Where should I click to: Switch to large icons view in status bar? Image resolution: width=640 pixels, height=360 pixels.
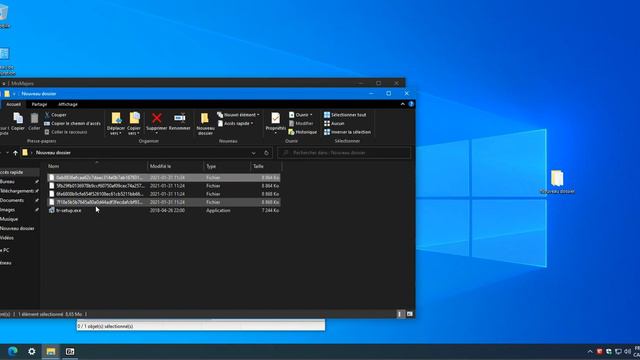tap(409, 314)
